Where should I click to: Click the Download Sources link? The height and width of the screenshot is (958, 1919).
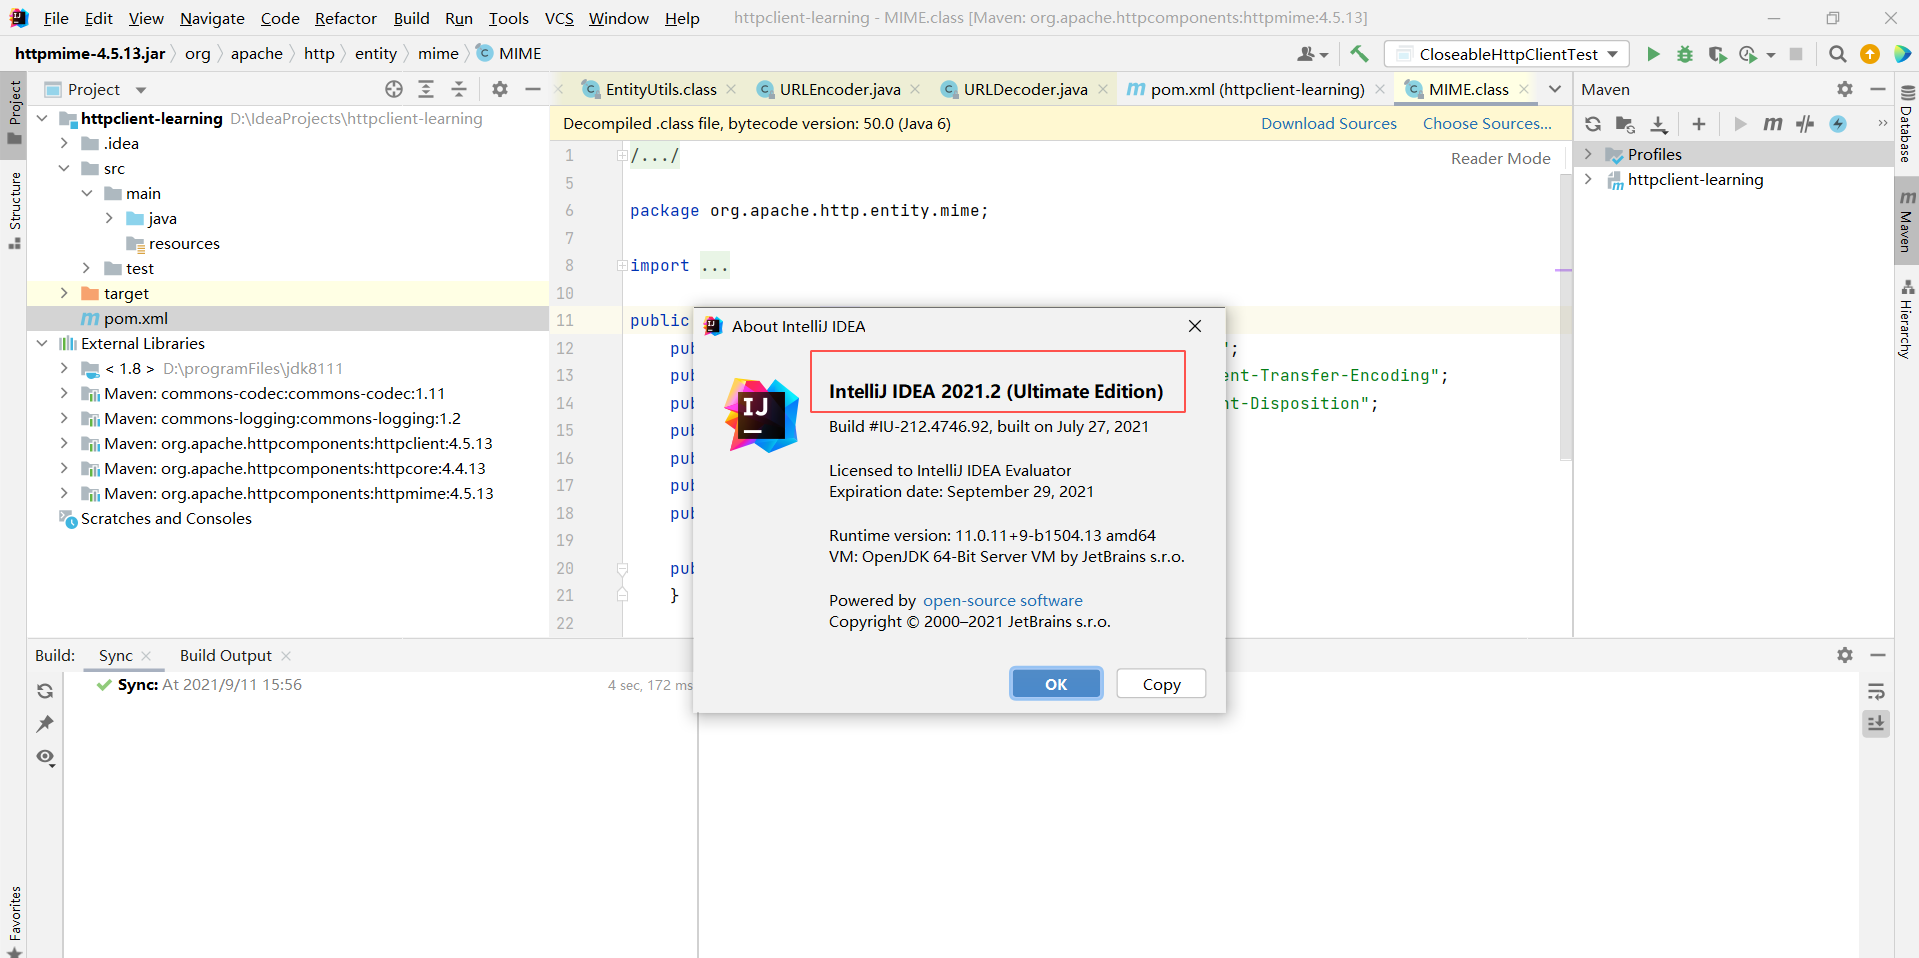(x=1328, y=124)
